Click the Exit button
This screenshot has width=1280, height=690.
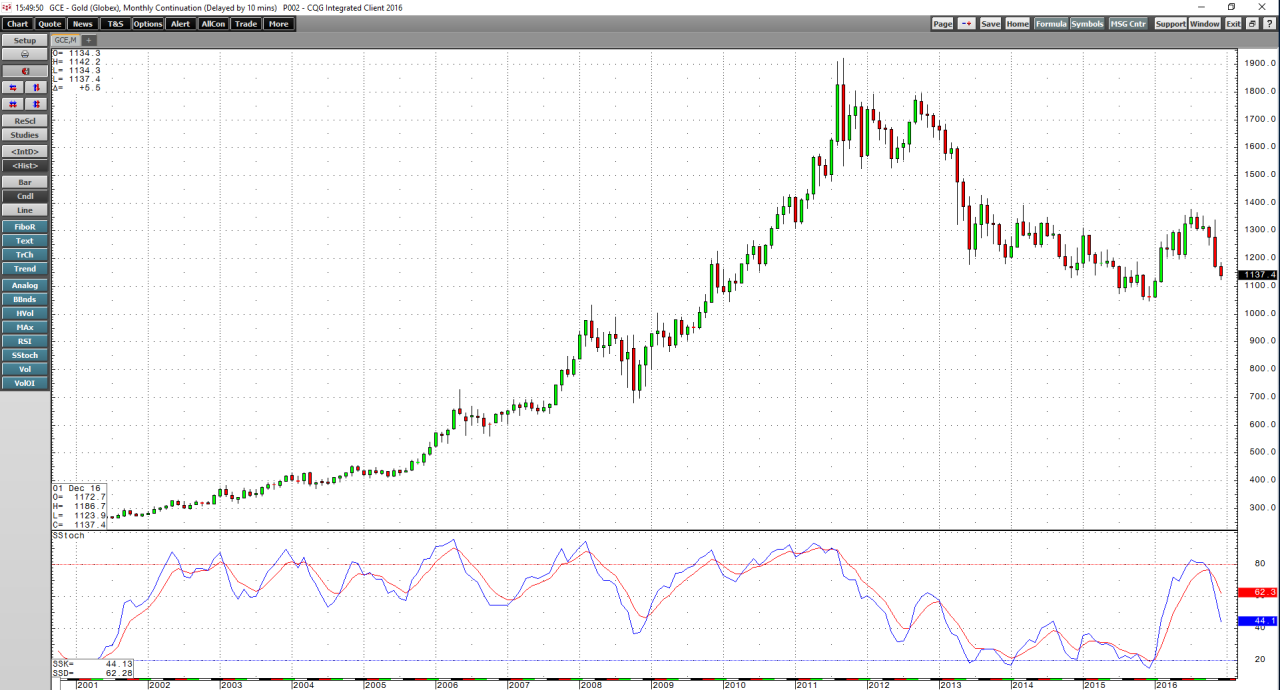(x=1233, y=24)
